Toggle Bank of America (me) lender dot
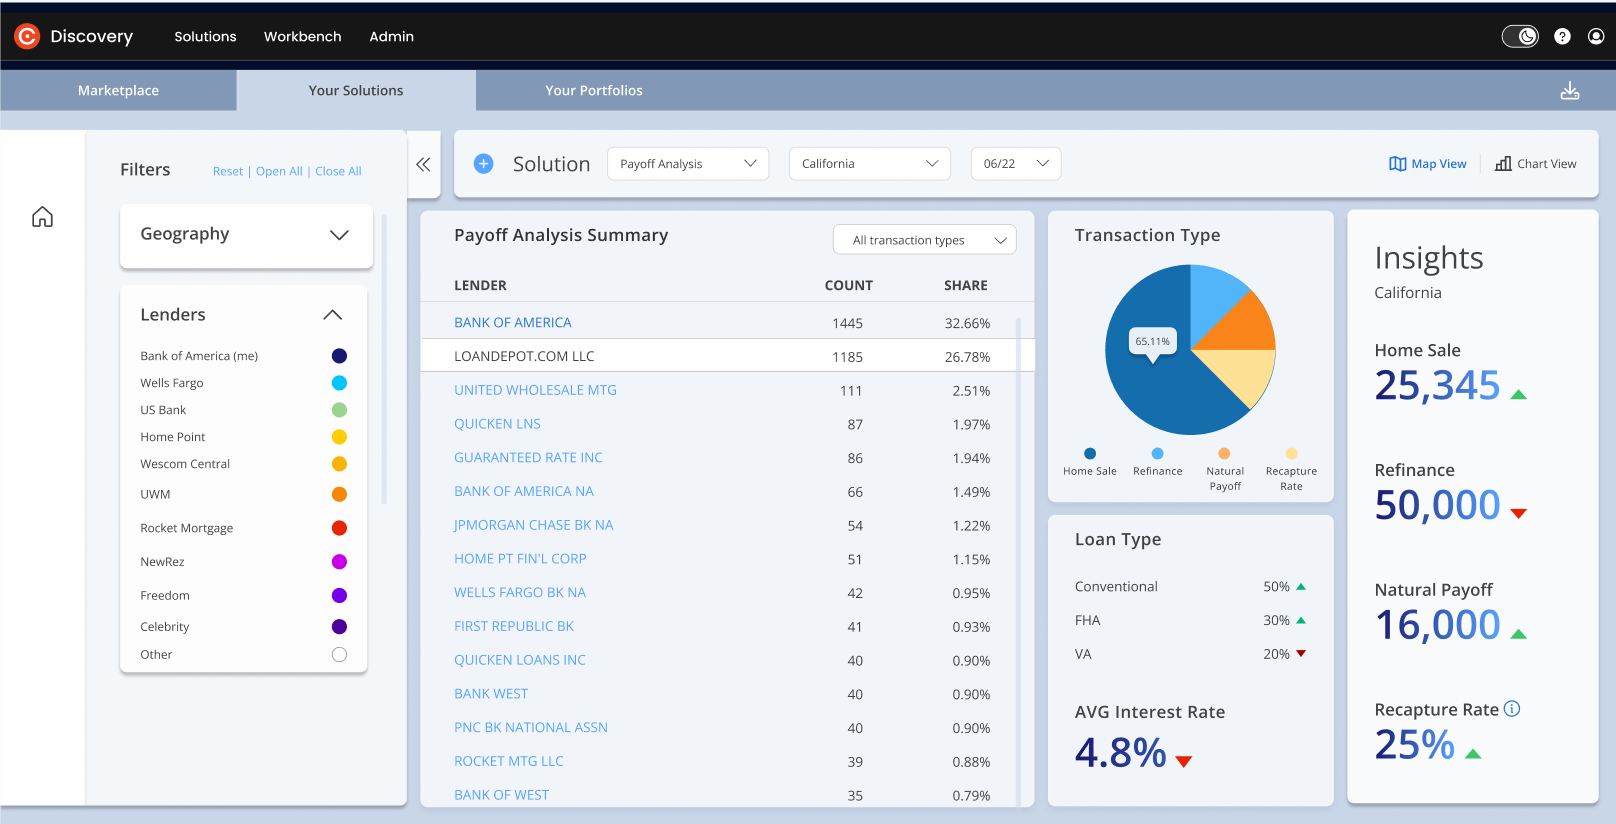Image resolution: width=1616 pixels, height=824 pixels. click(339, 356)
